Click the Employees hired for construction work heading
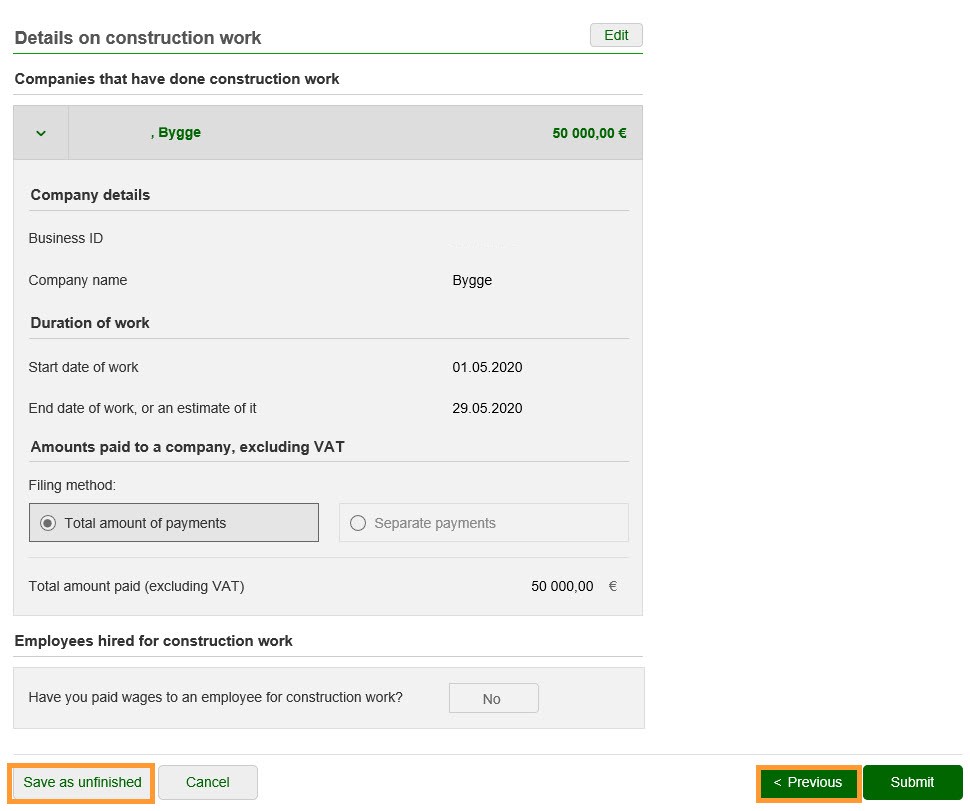 coord(153,641)
